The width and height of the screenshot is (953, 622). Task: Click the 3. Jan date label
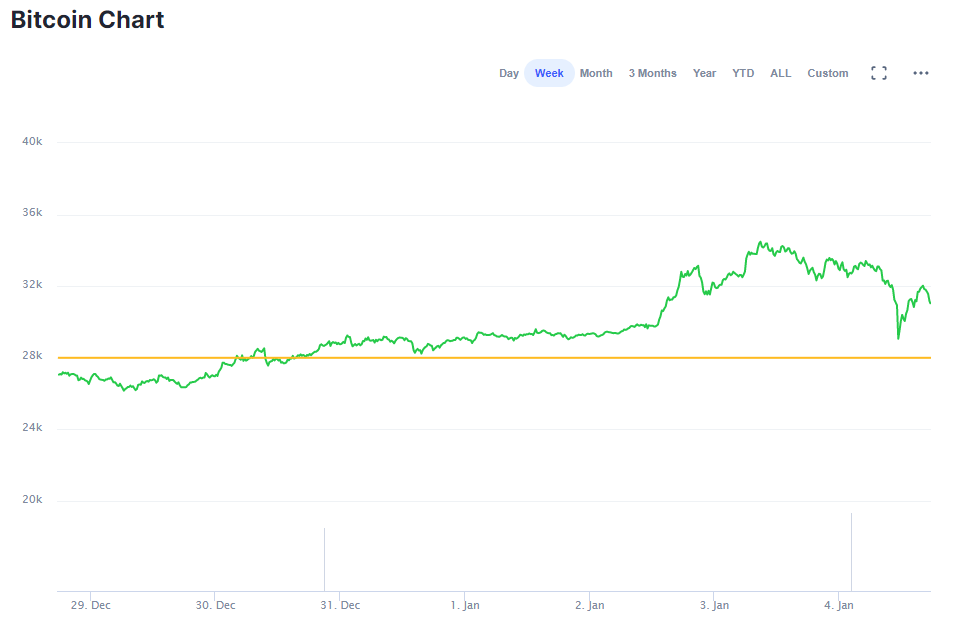(x=714, y=605)
